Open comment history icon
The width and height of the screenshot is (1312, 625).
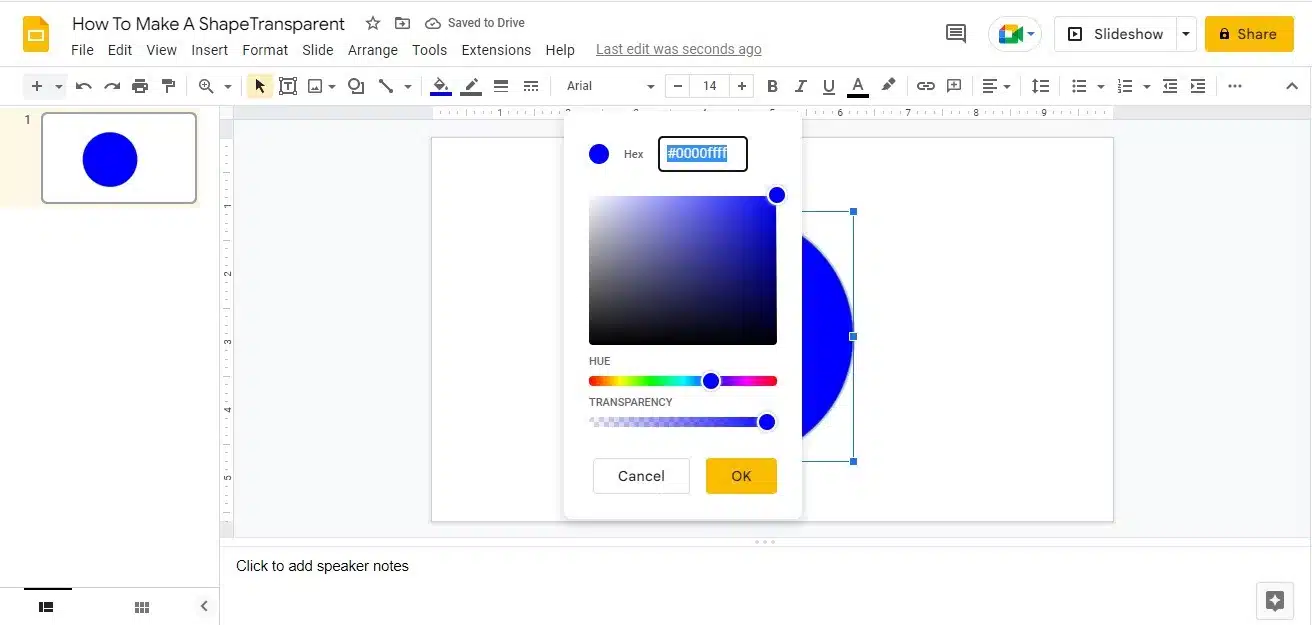click(x=955, y=34)
